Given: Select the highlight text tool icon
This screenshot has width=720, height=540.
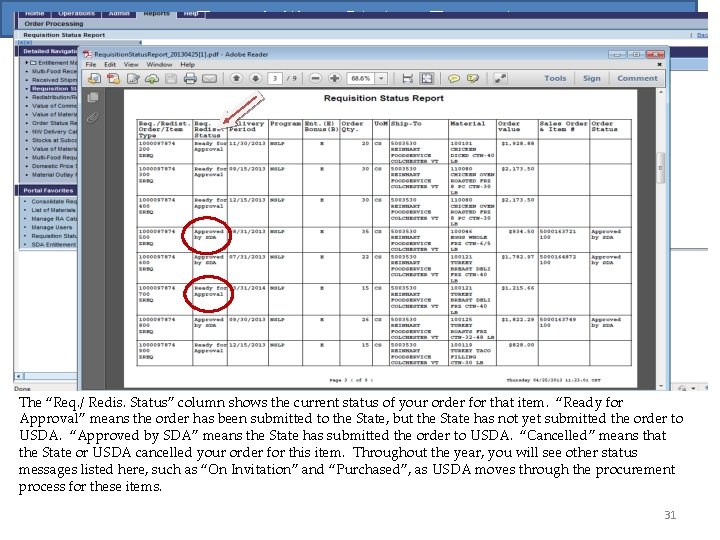Looking at the screenshot, I should (472, 79).
